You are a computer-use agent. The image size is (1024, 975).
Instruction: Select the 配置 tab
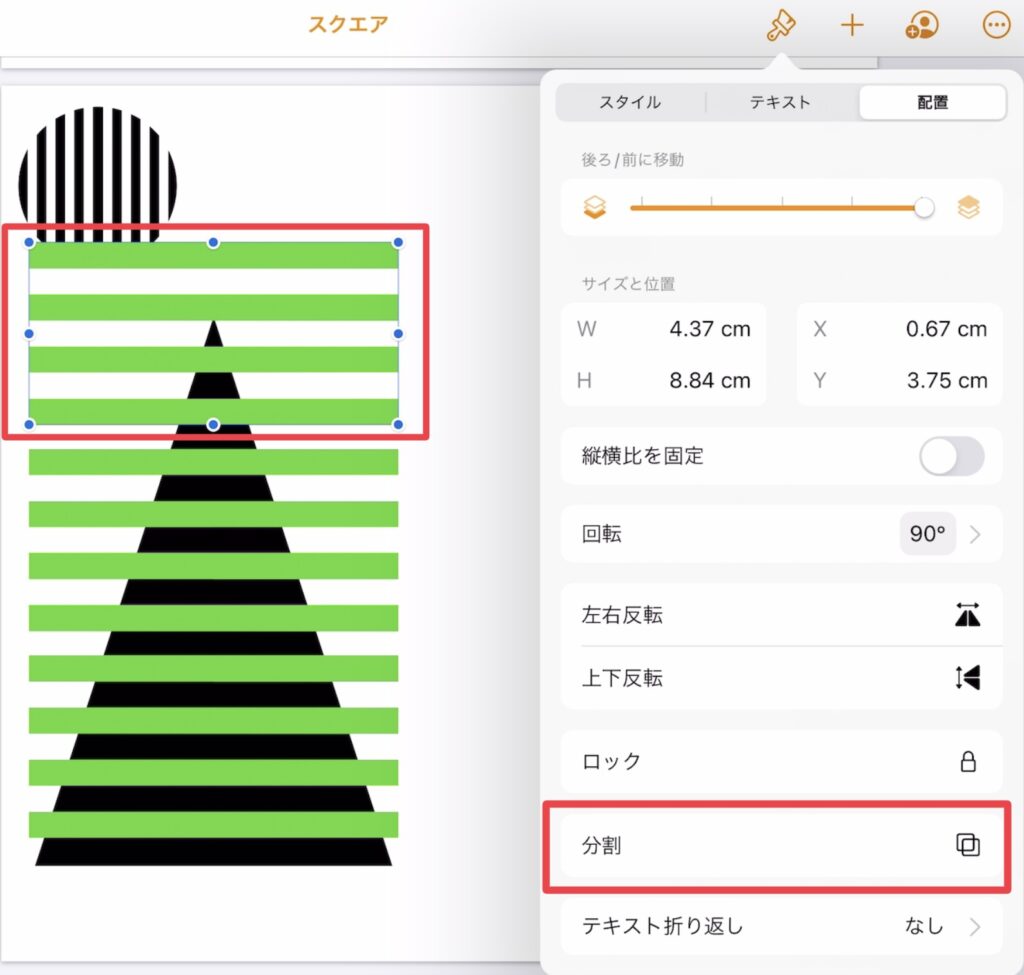tap(932, 103)
